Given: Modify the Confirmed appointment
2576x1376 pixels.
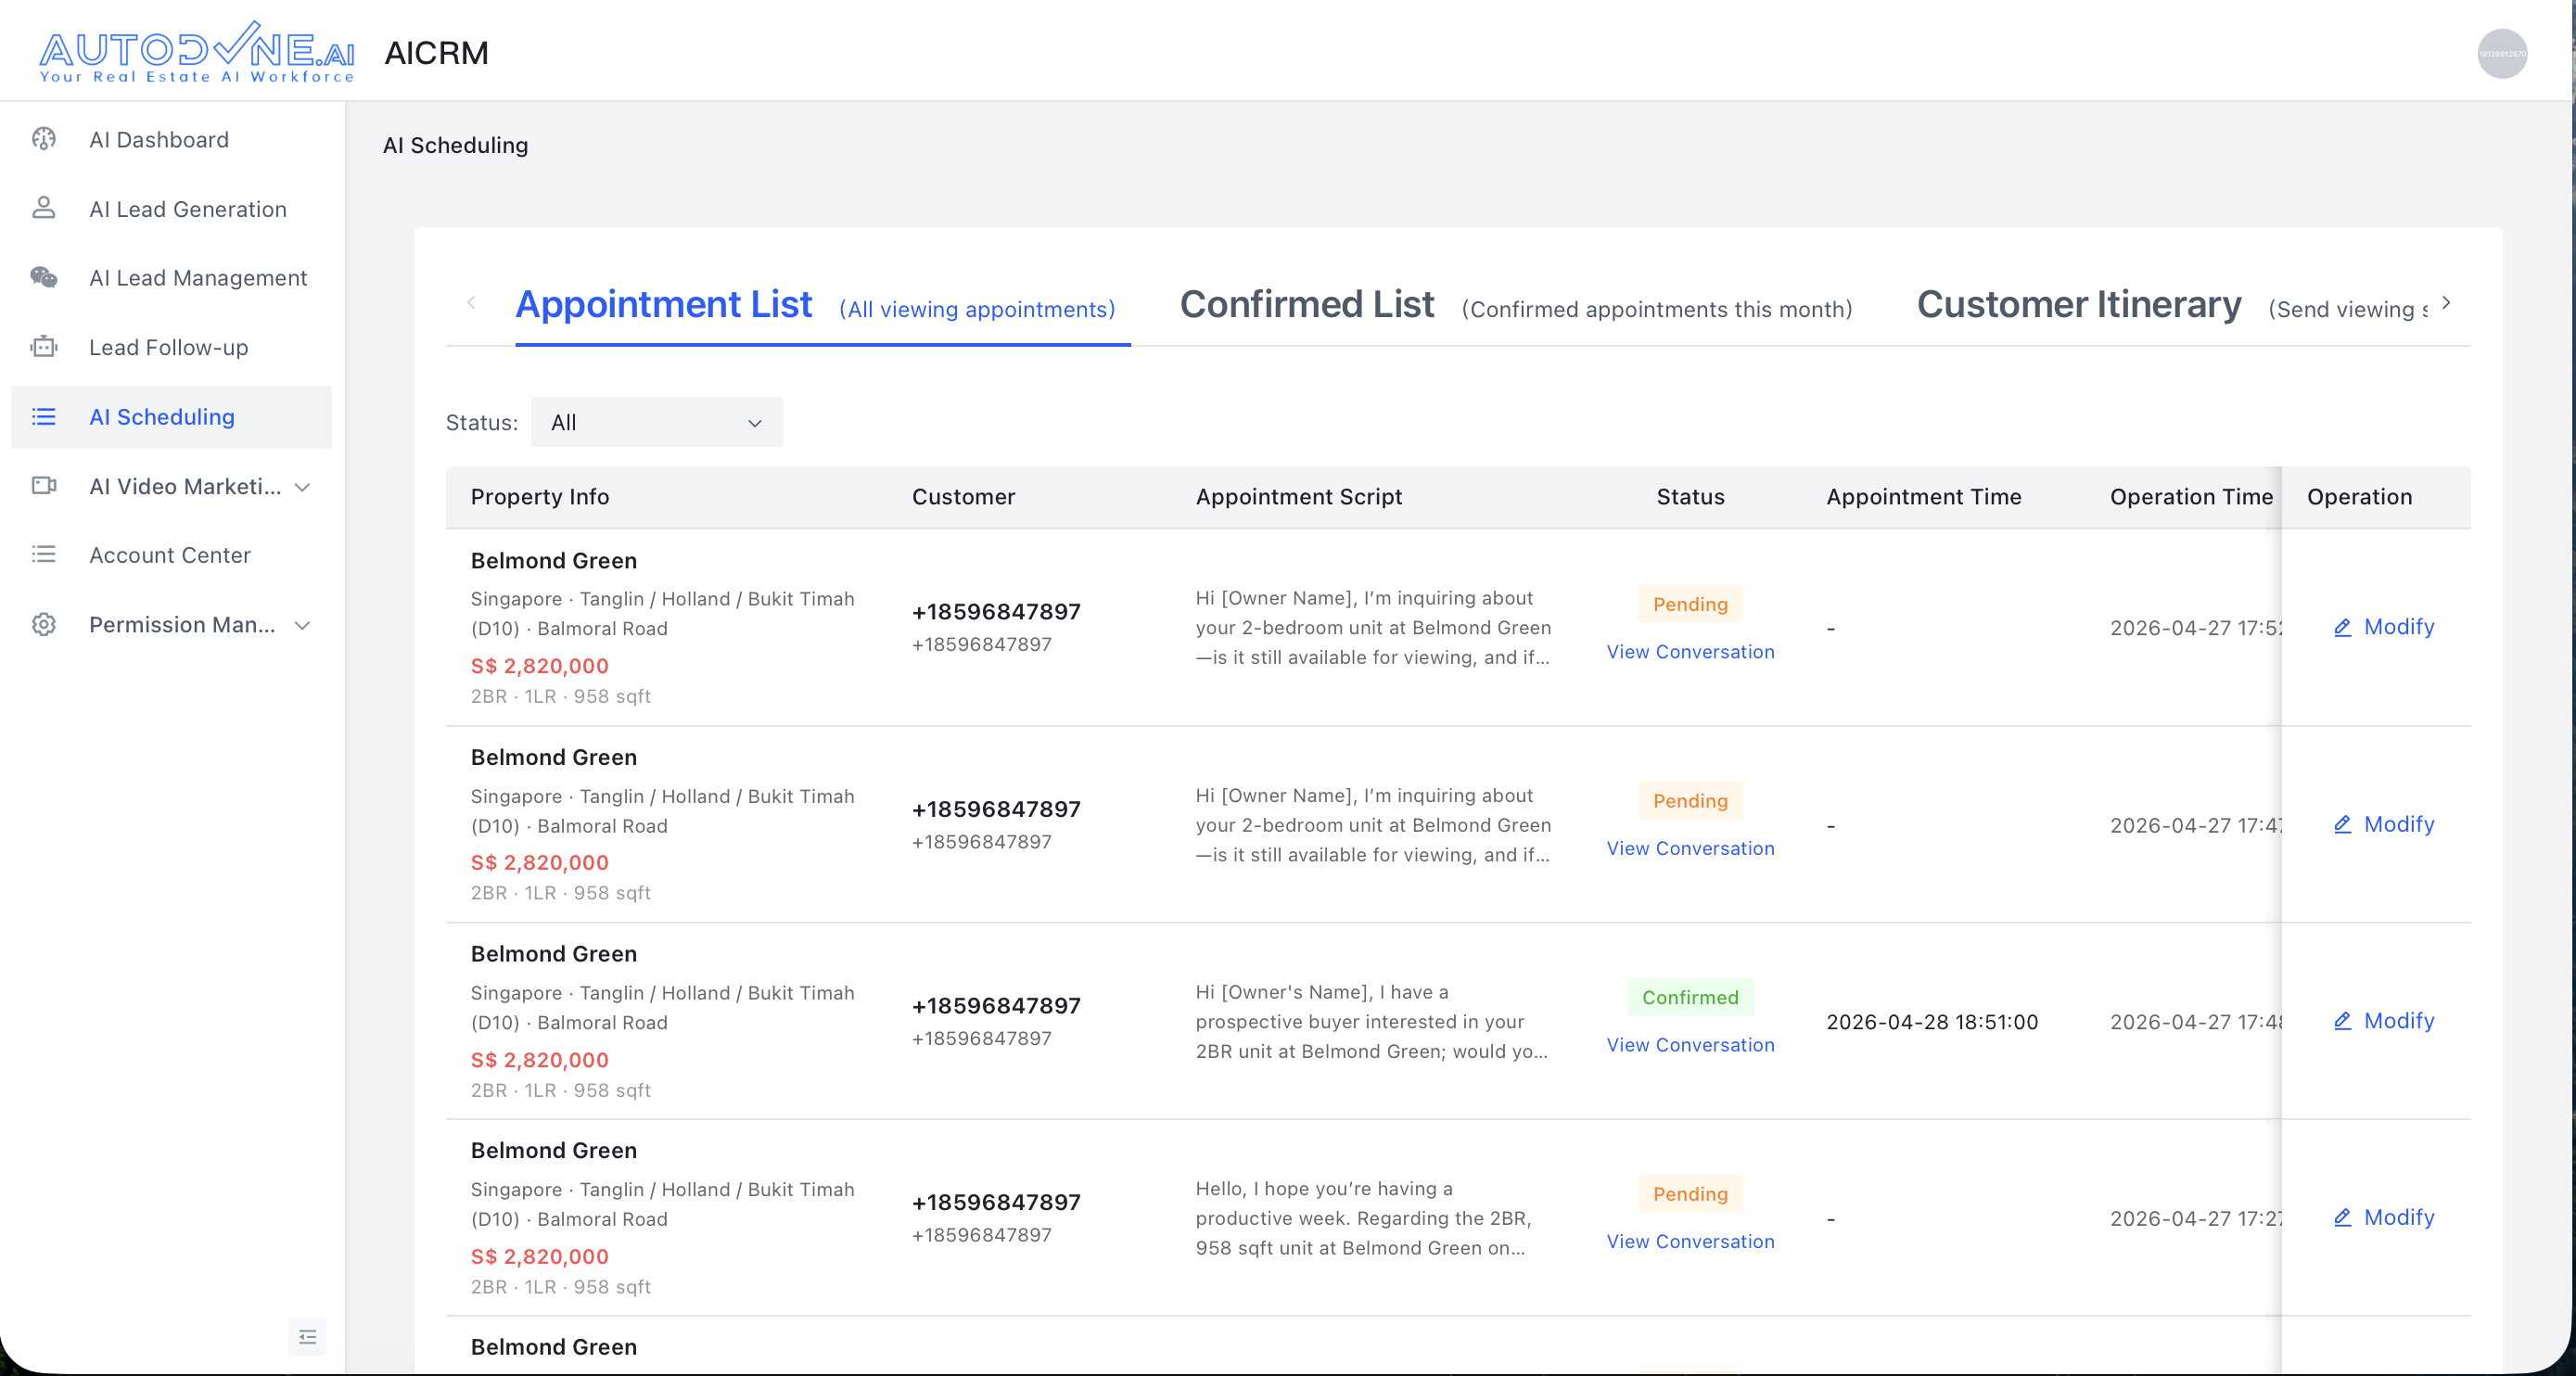Looking at the screenshot, I should pyautogui.click(x=2383, y=1021).
